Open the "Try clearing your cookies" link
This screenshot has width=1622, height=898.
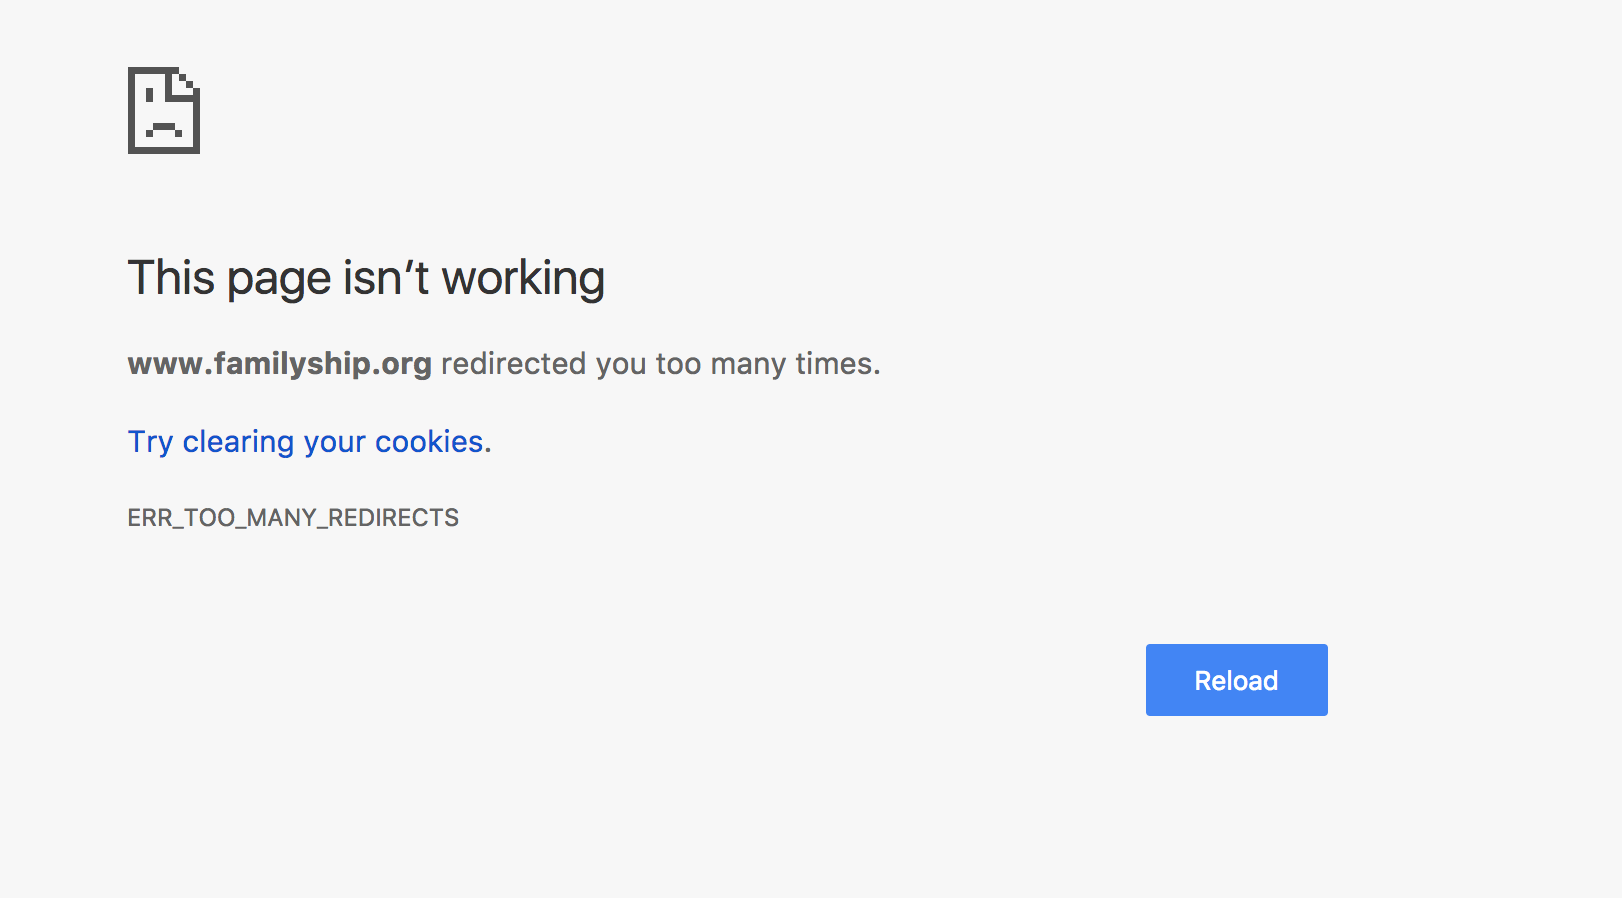click(x=307, y=441)
